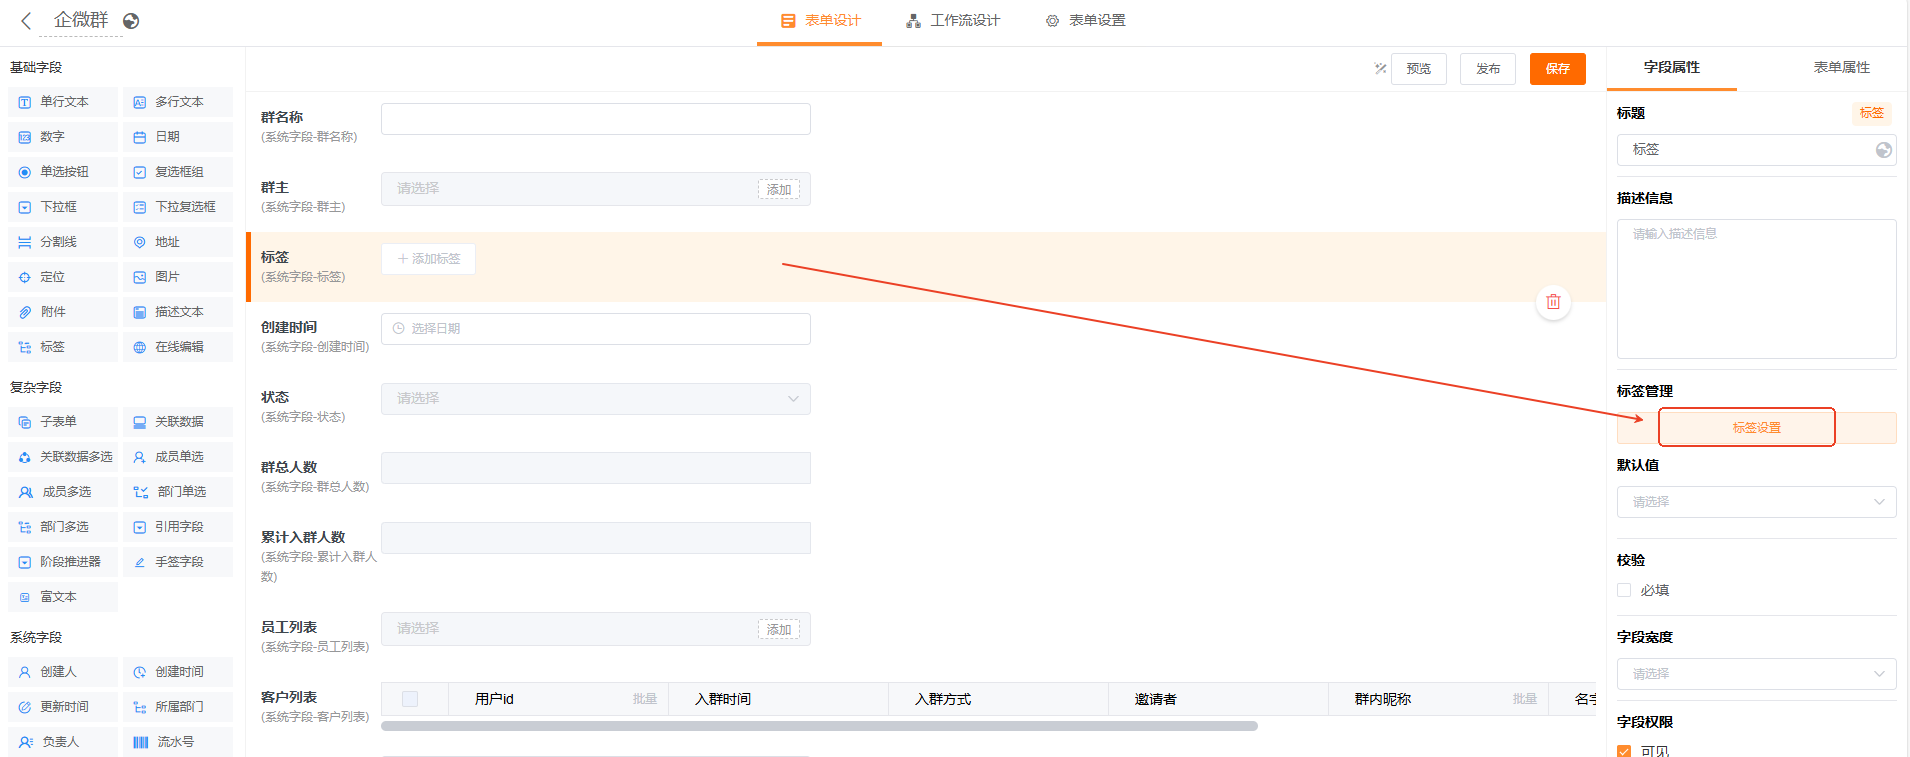Screen dimensions: 1910x757
Task: Click the back arrow beside 企微群
Action: 26,20
